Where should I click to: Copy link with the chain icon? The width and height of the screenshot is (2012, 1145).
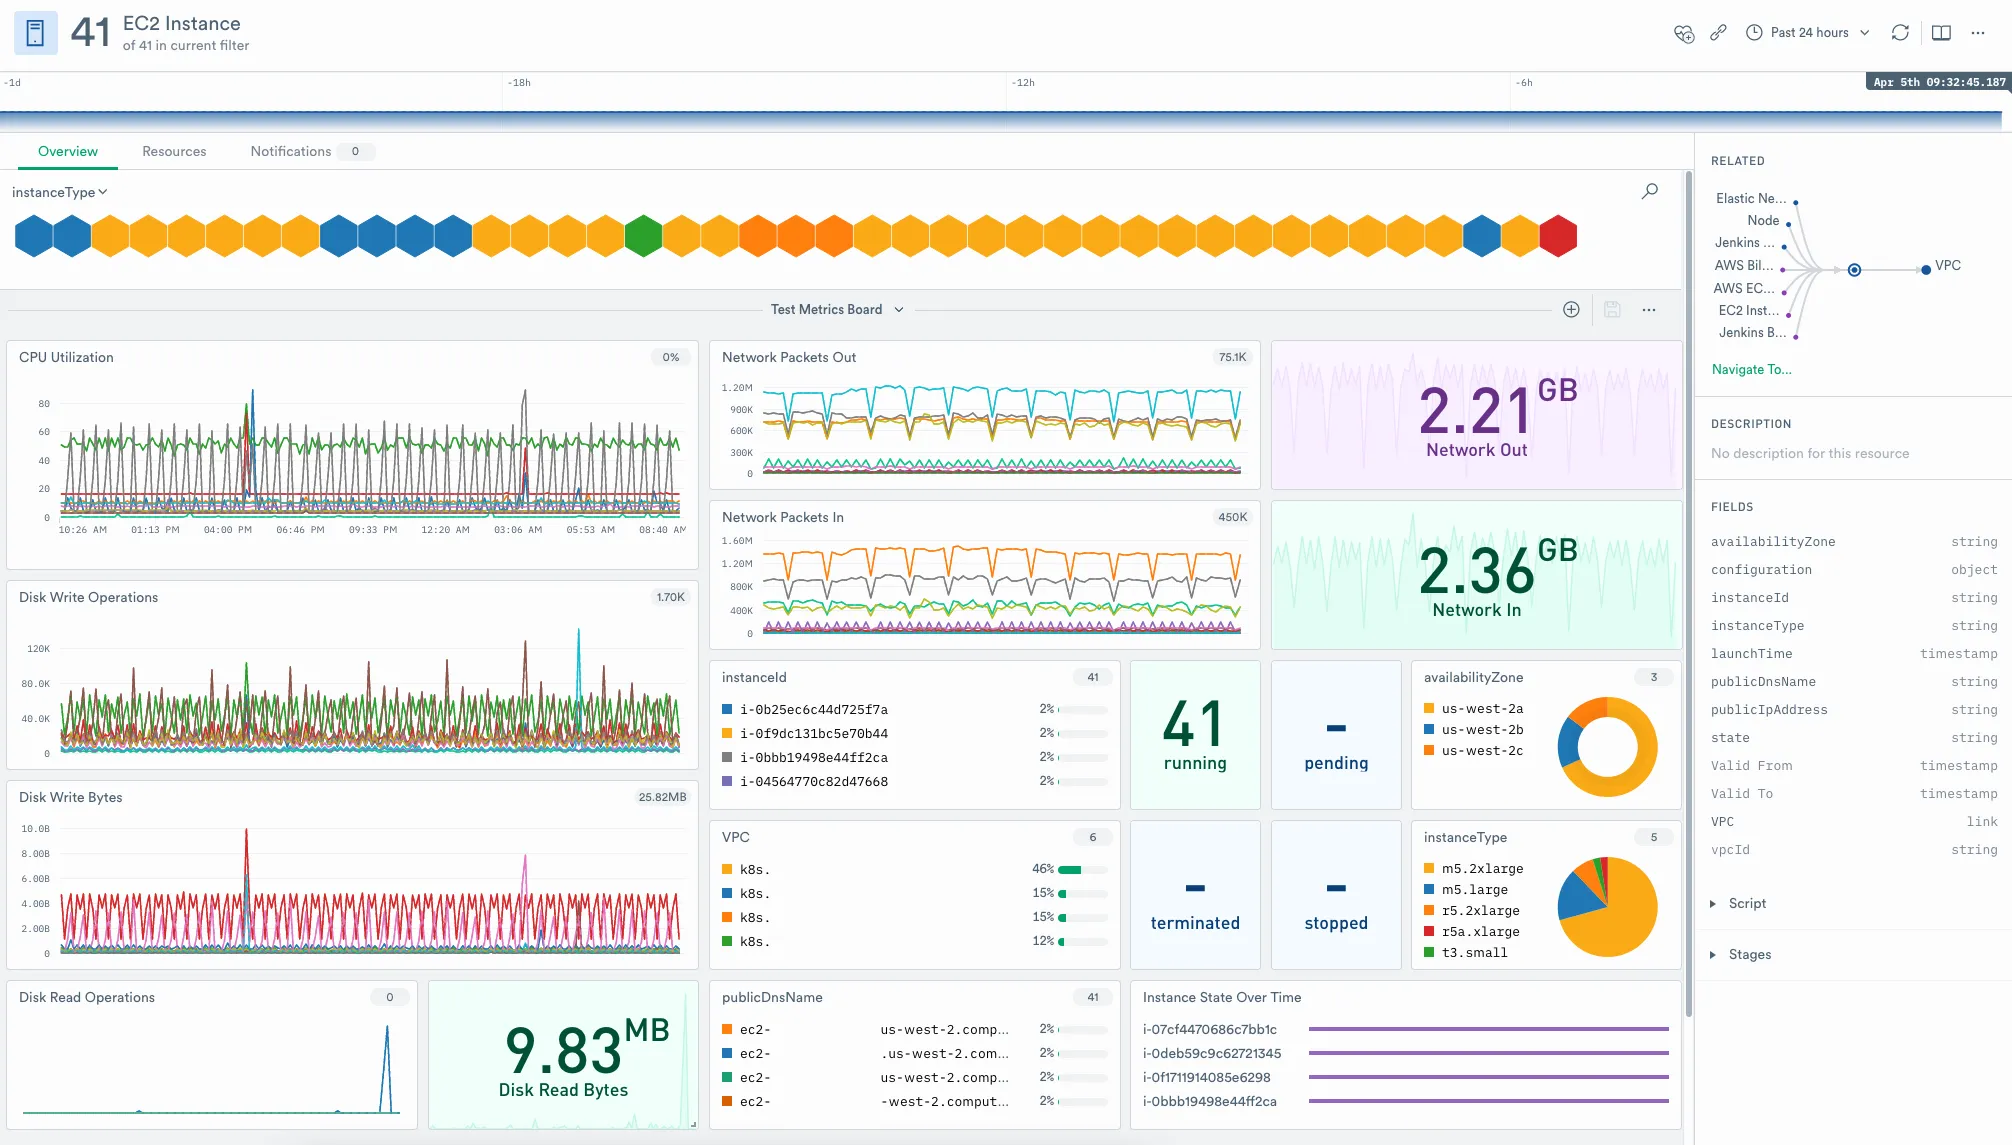click(x=1718, y=33)
